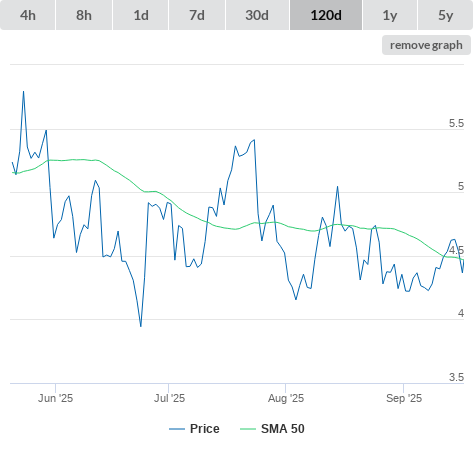This screenshot has width=474, height=455.
Task: Click the 4 y-axis price label
Action: (461, 313)
